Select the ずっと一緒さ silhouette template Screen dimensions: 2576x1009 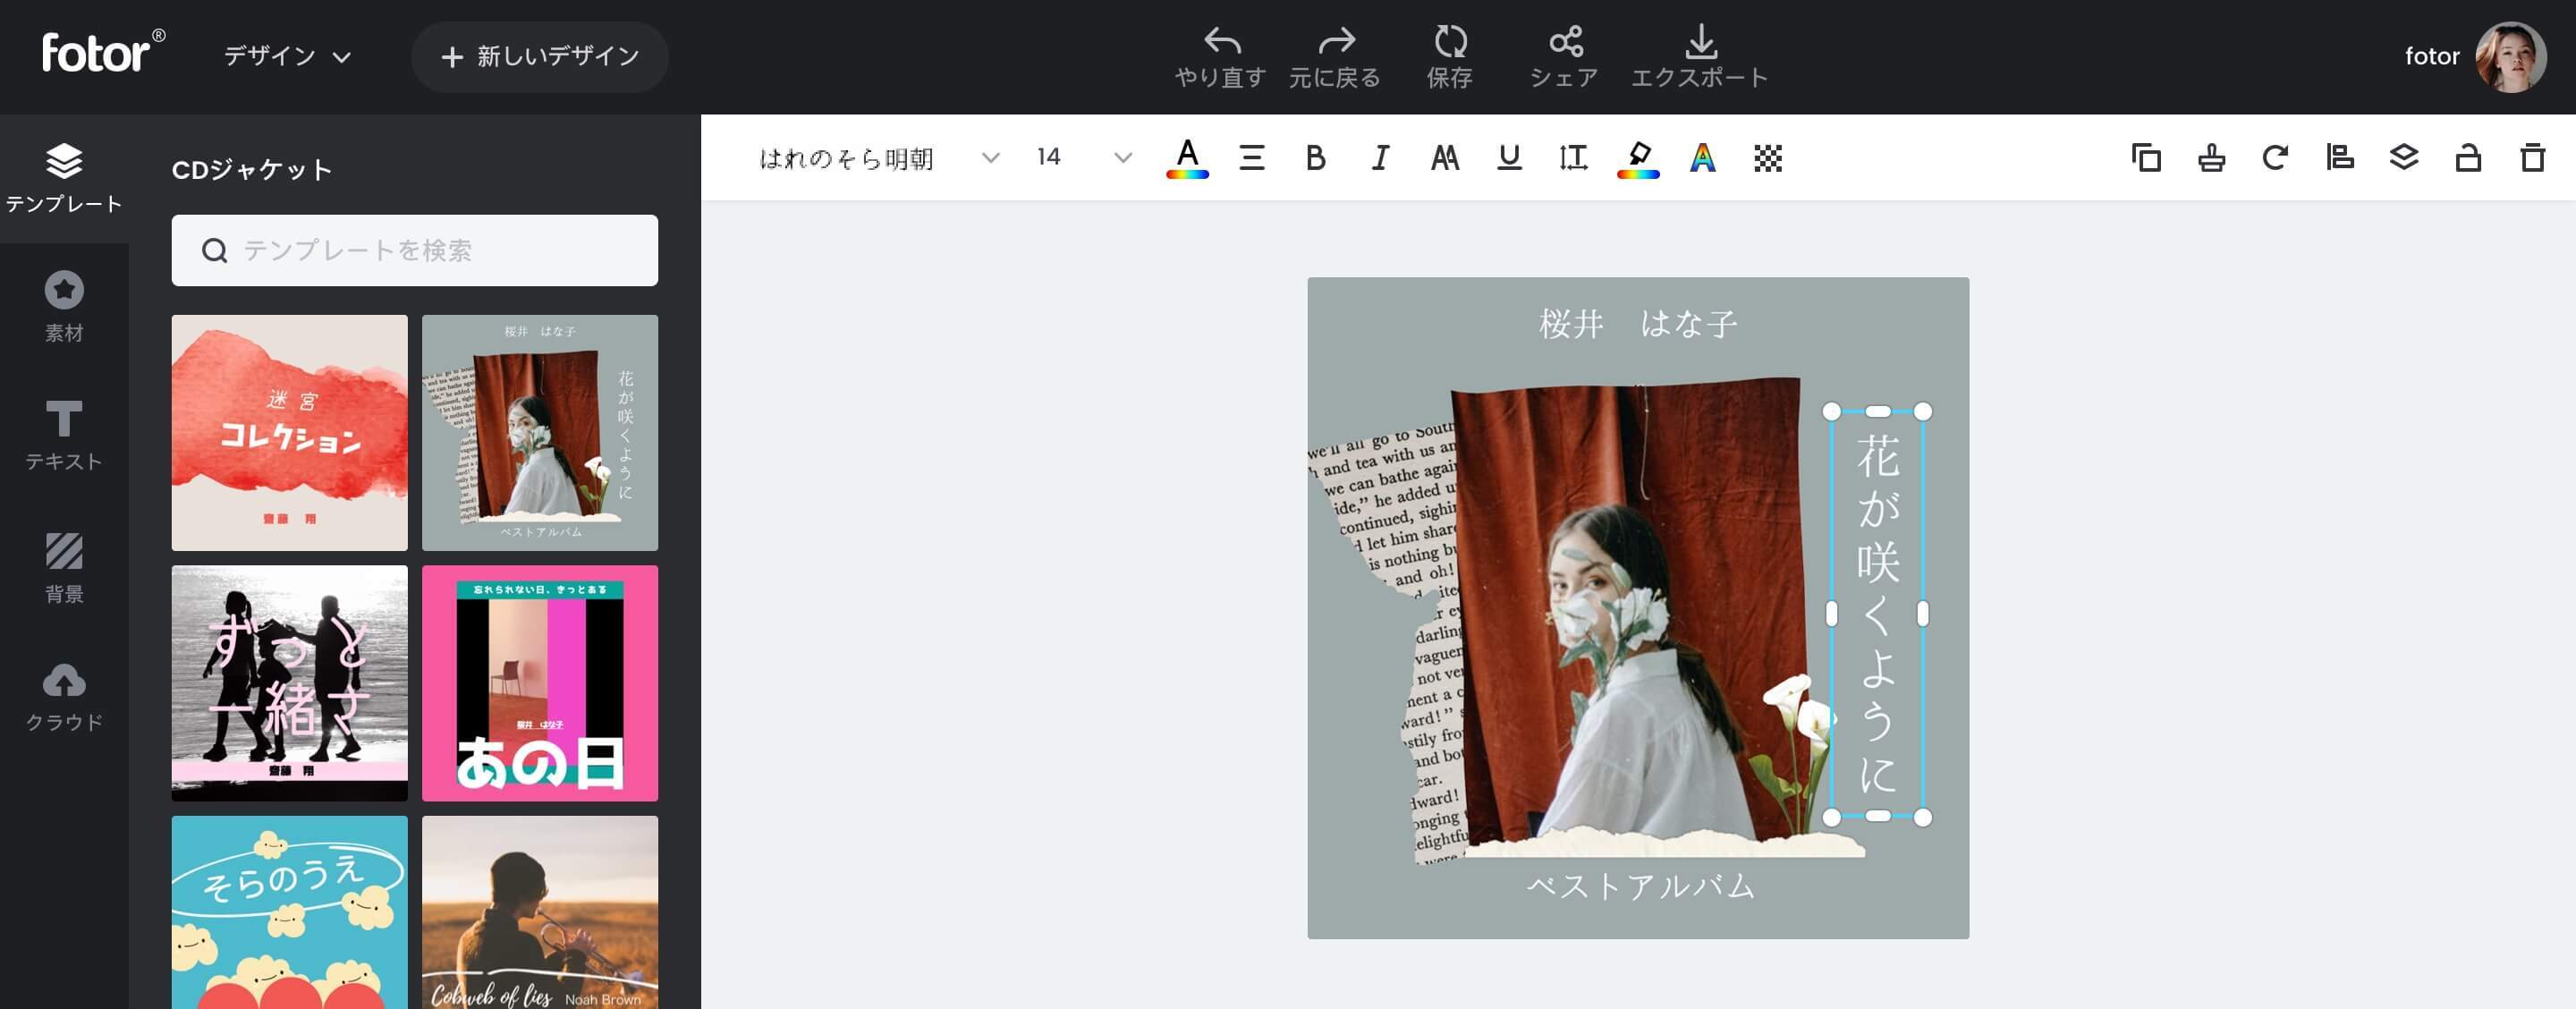pos(290,683)
